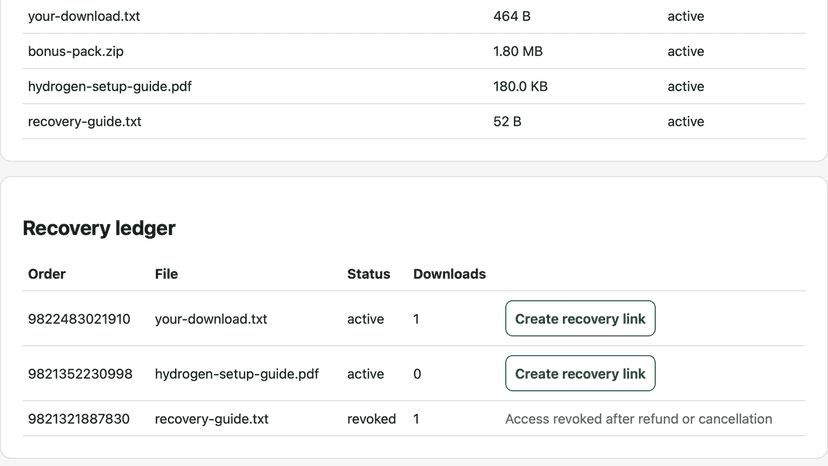Select recovery-guide.txt in the files list

[84, 122]
